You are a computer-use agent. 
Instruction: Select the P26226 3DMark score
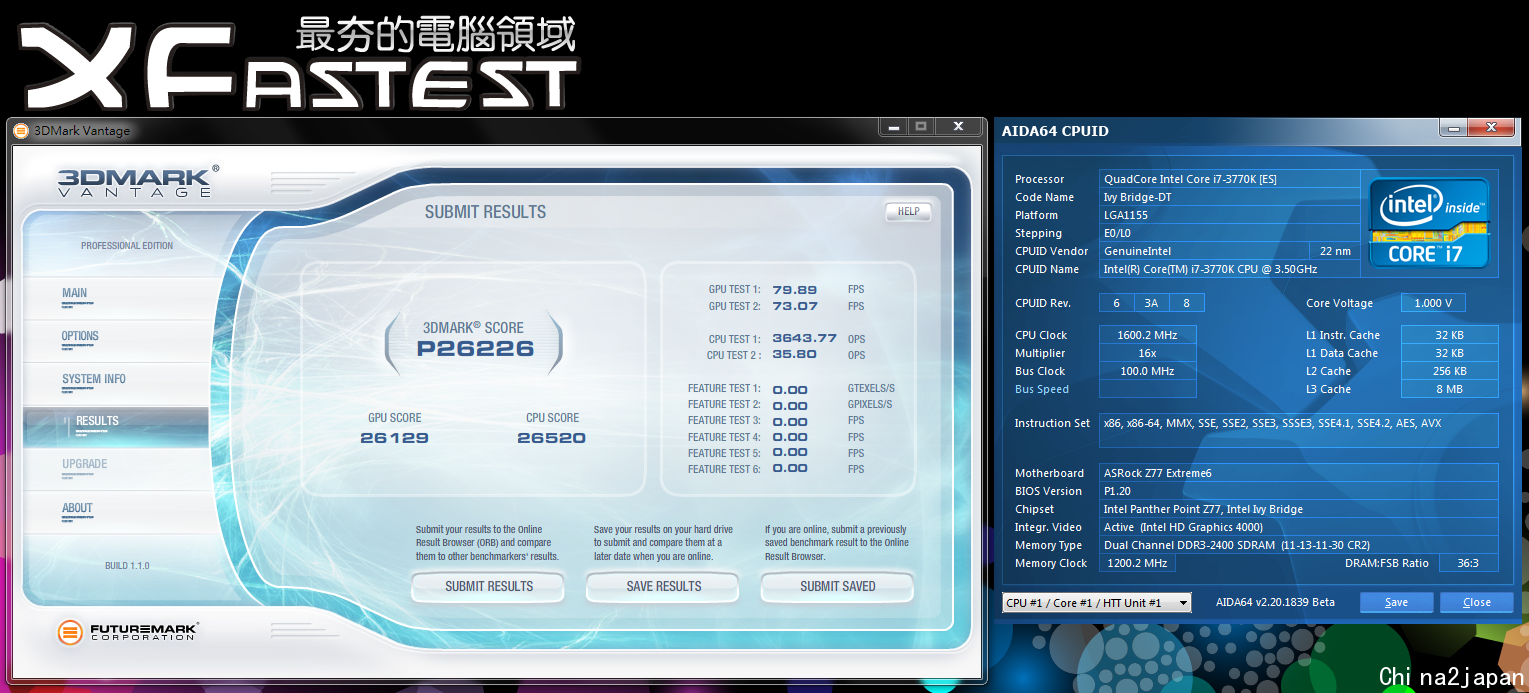point(475,349)
